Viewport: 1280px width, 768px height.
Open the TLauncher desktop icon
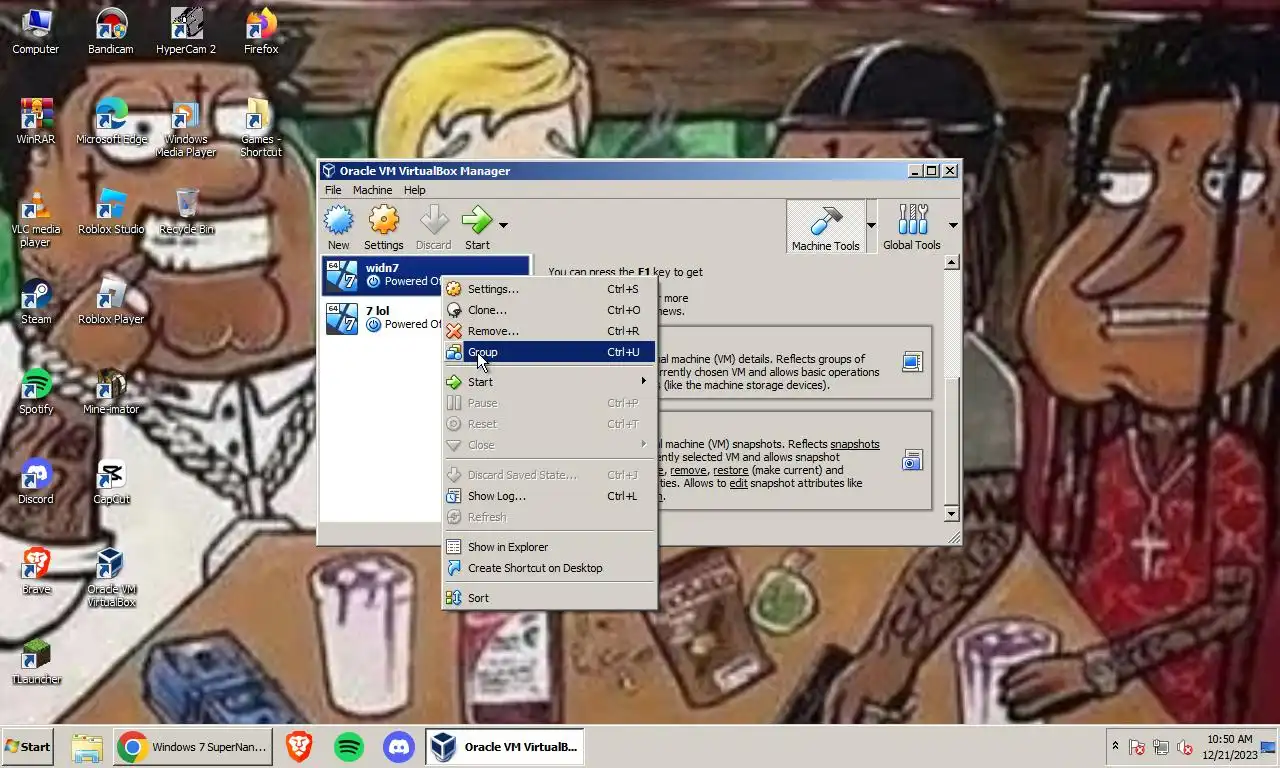36,661
